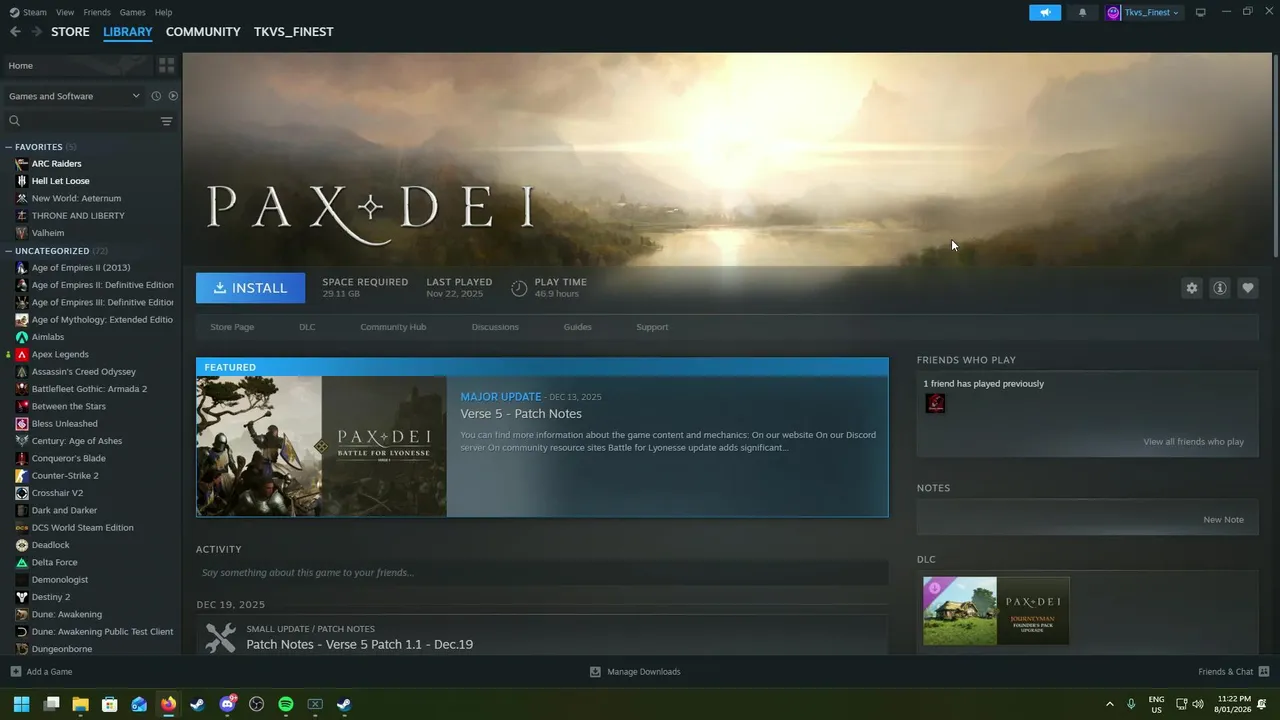This screenshot has width=1280, height=720.
Task: Show game info icon for Pax Dei
Action: pos(1220,288)
